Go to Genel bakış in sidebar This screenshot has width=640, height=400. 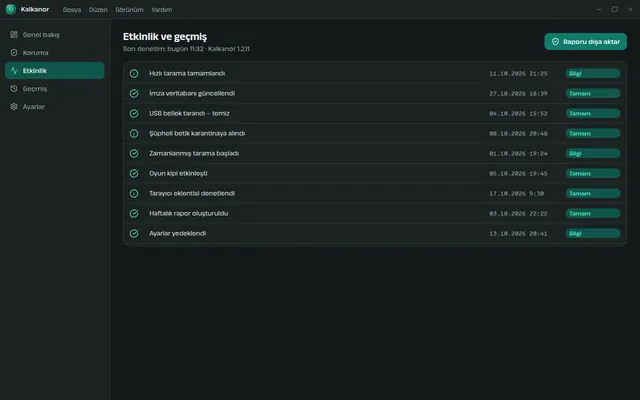click(x=55, y=35)
